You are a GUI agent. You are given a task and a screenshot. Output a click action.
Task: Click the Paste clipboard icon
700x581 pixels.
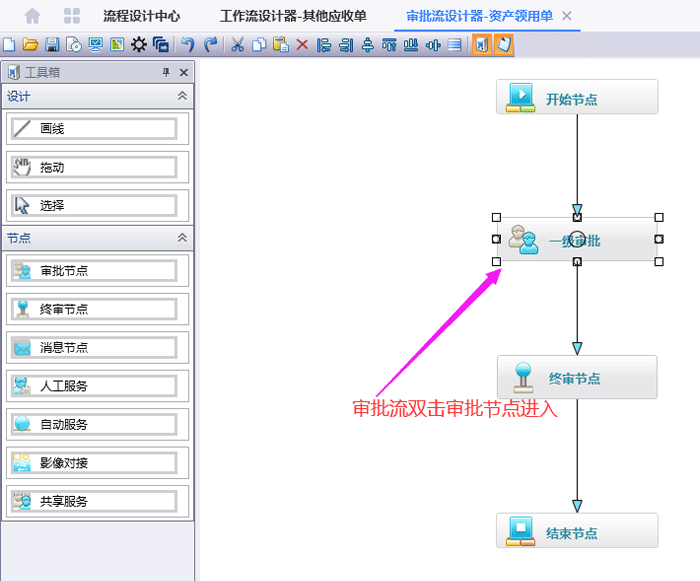(x=281, y=45)
